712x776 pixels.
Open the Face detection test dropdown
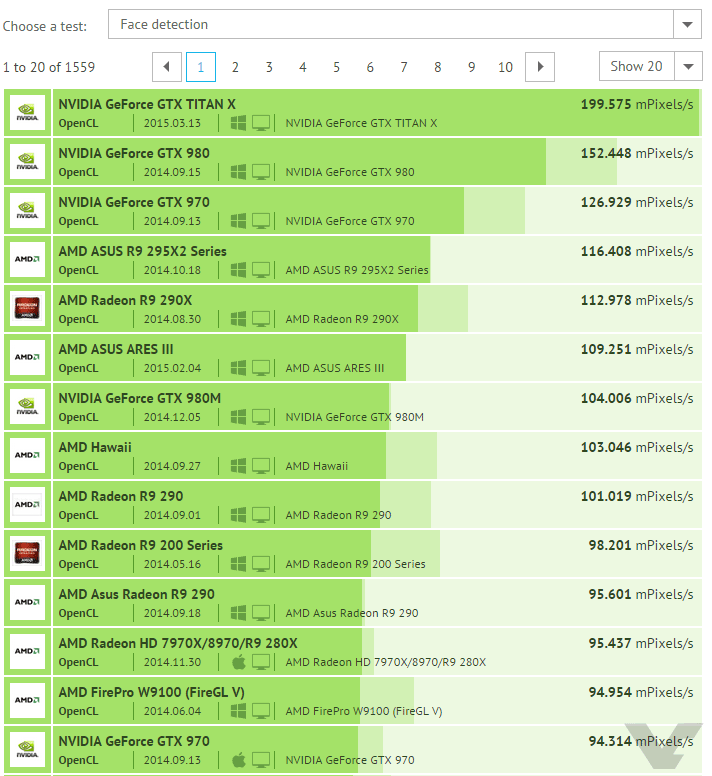[390, 24]
